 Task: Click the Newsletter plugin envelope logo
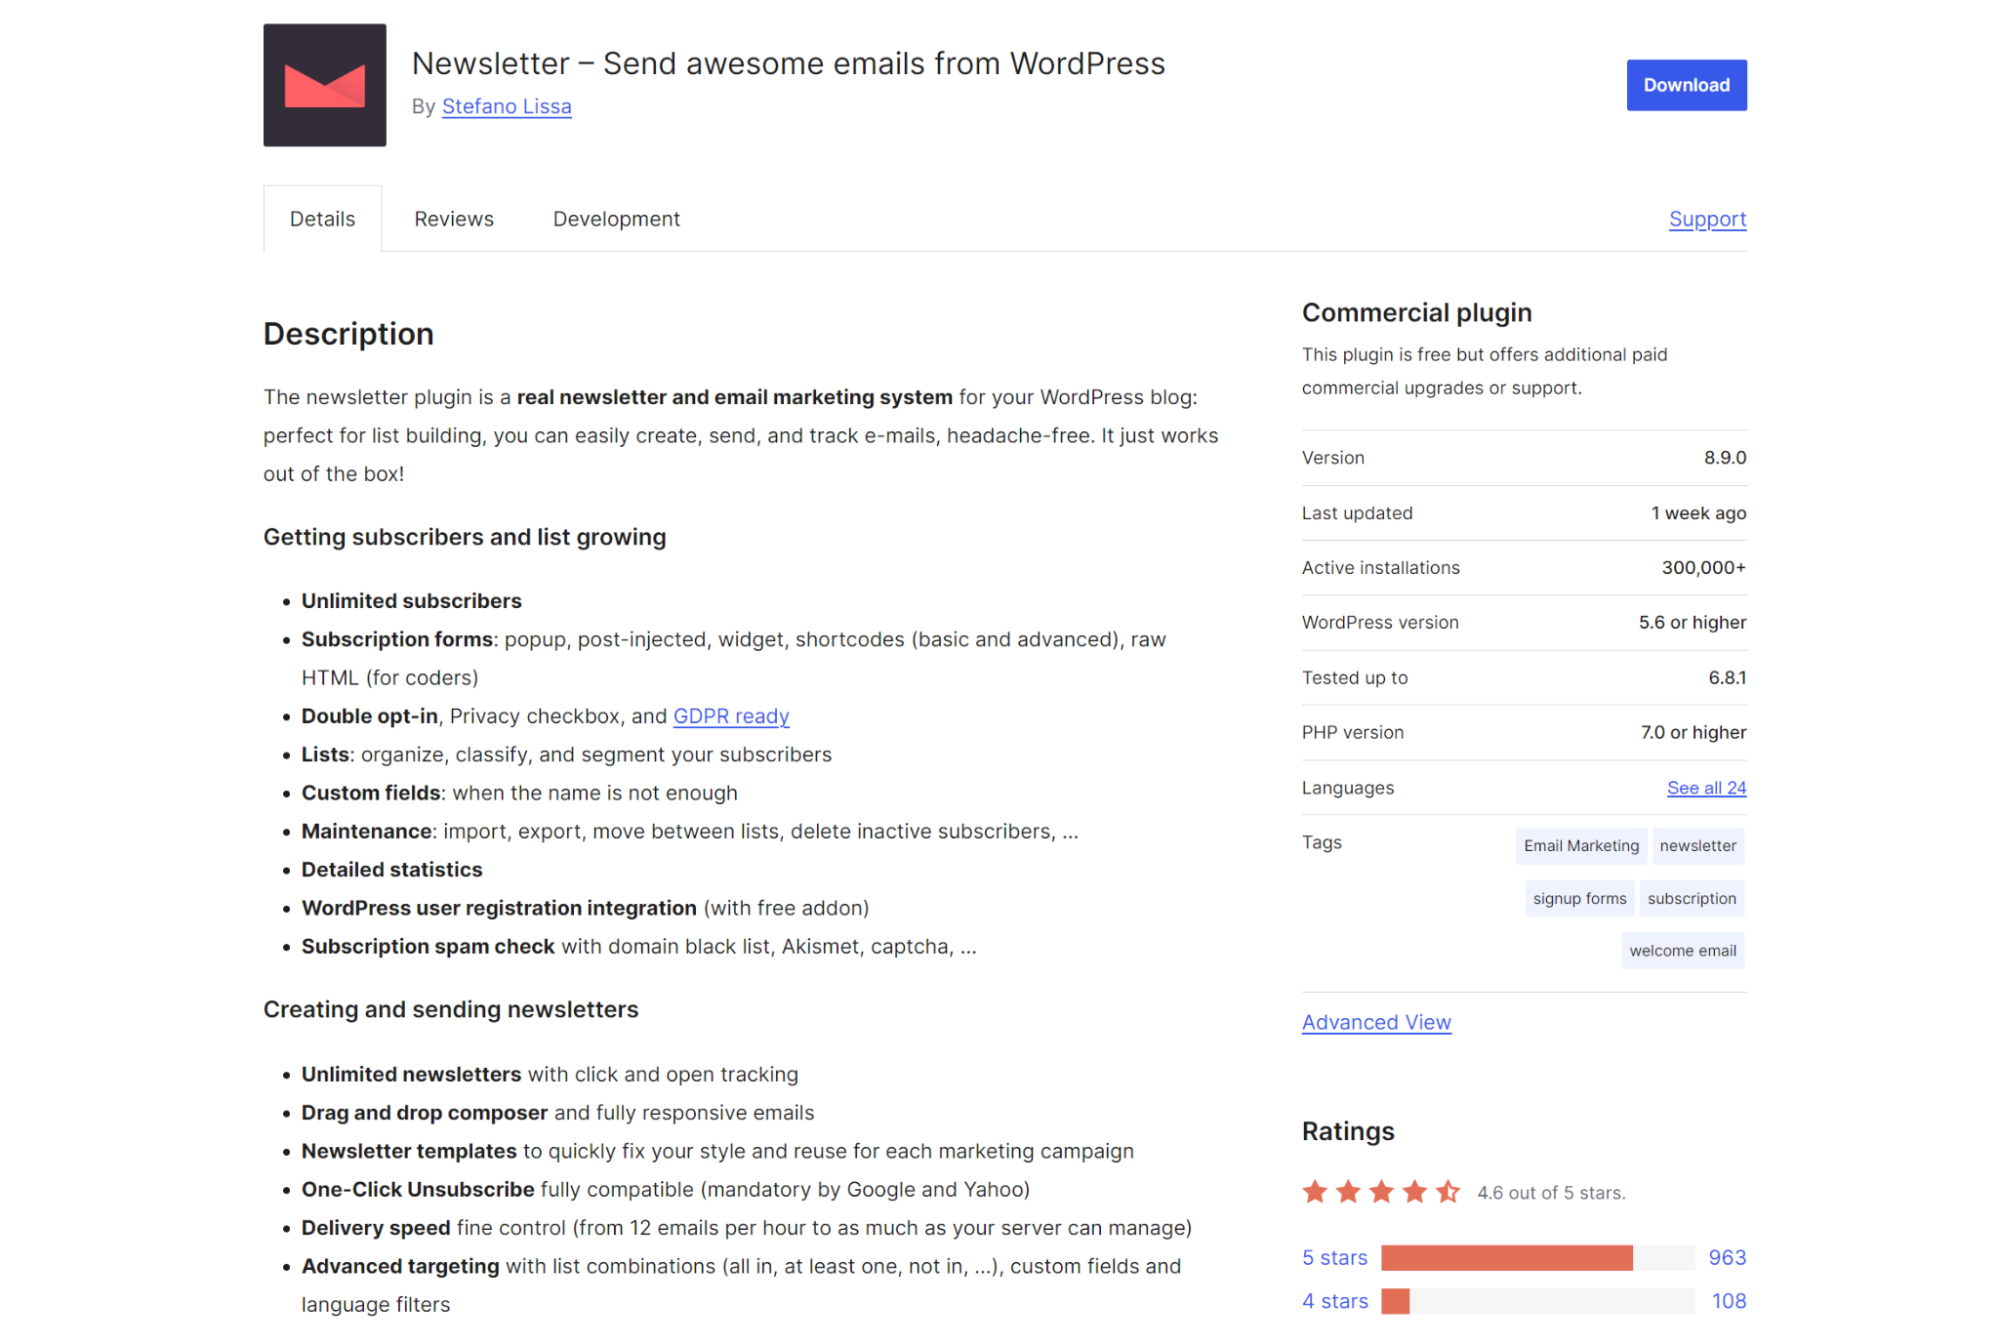click(324, 85)
